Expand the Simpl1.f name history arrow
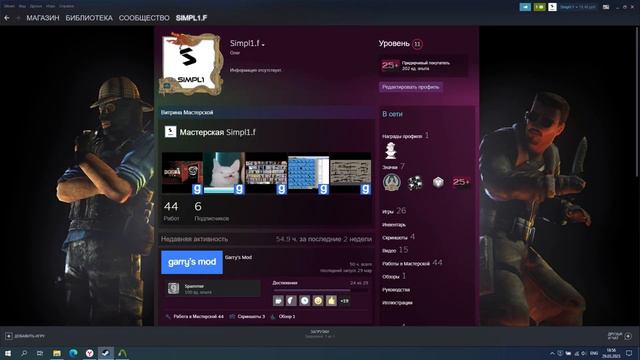 pos(263,44)
